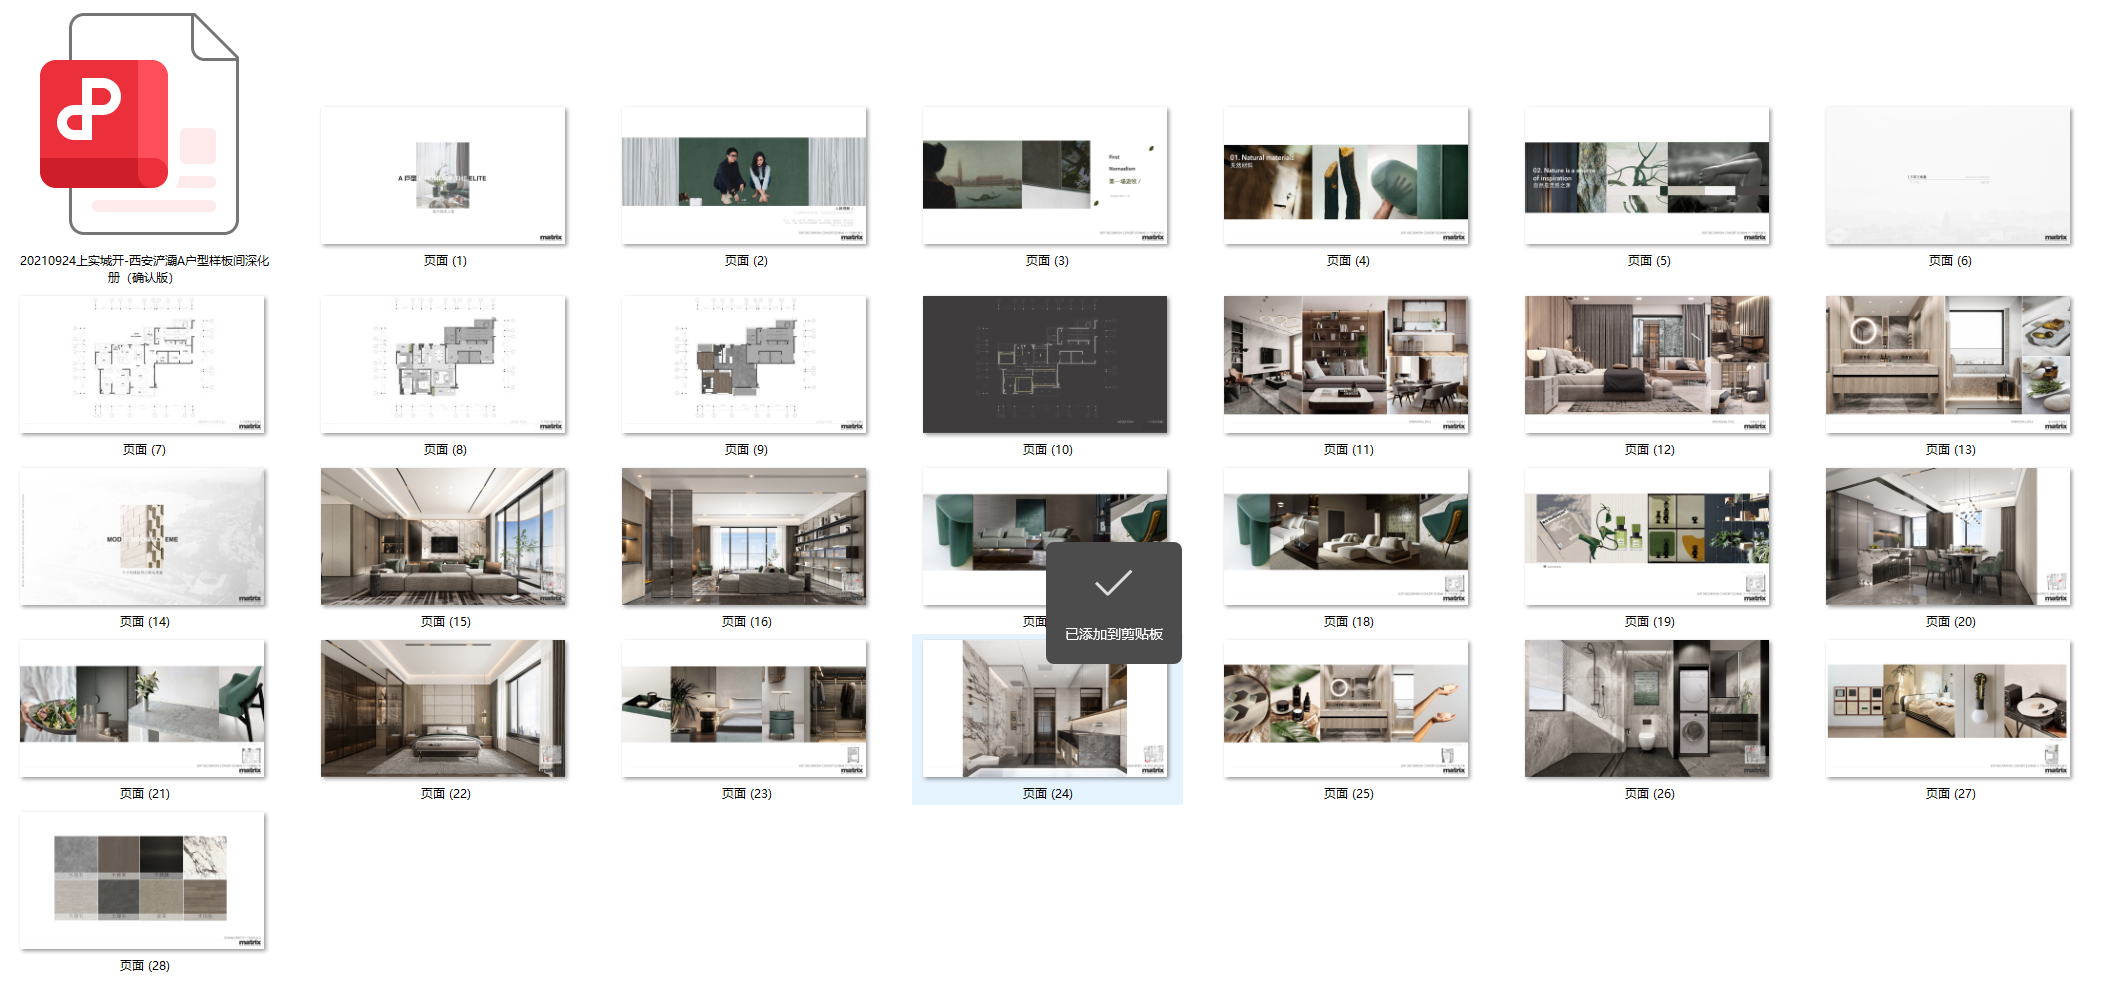
Task: Open page 1 title slide thumbnail
Action: 443,176
